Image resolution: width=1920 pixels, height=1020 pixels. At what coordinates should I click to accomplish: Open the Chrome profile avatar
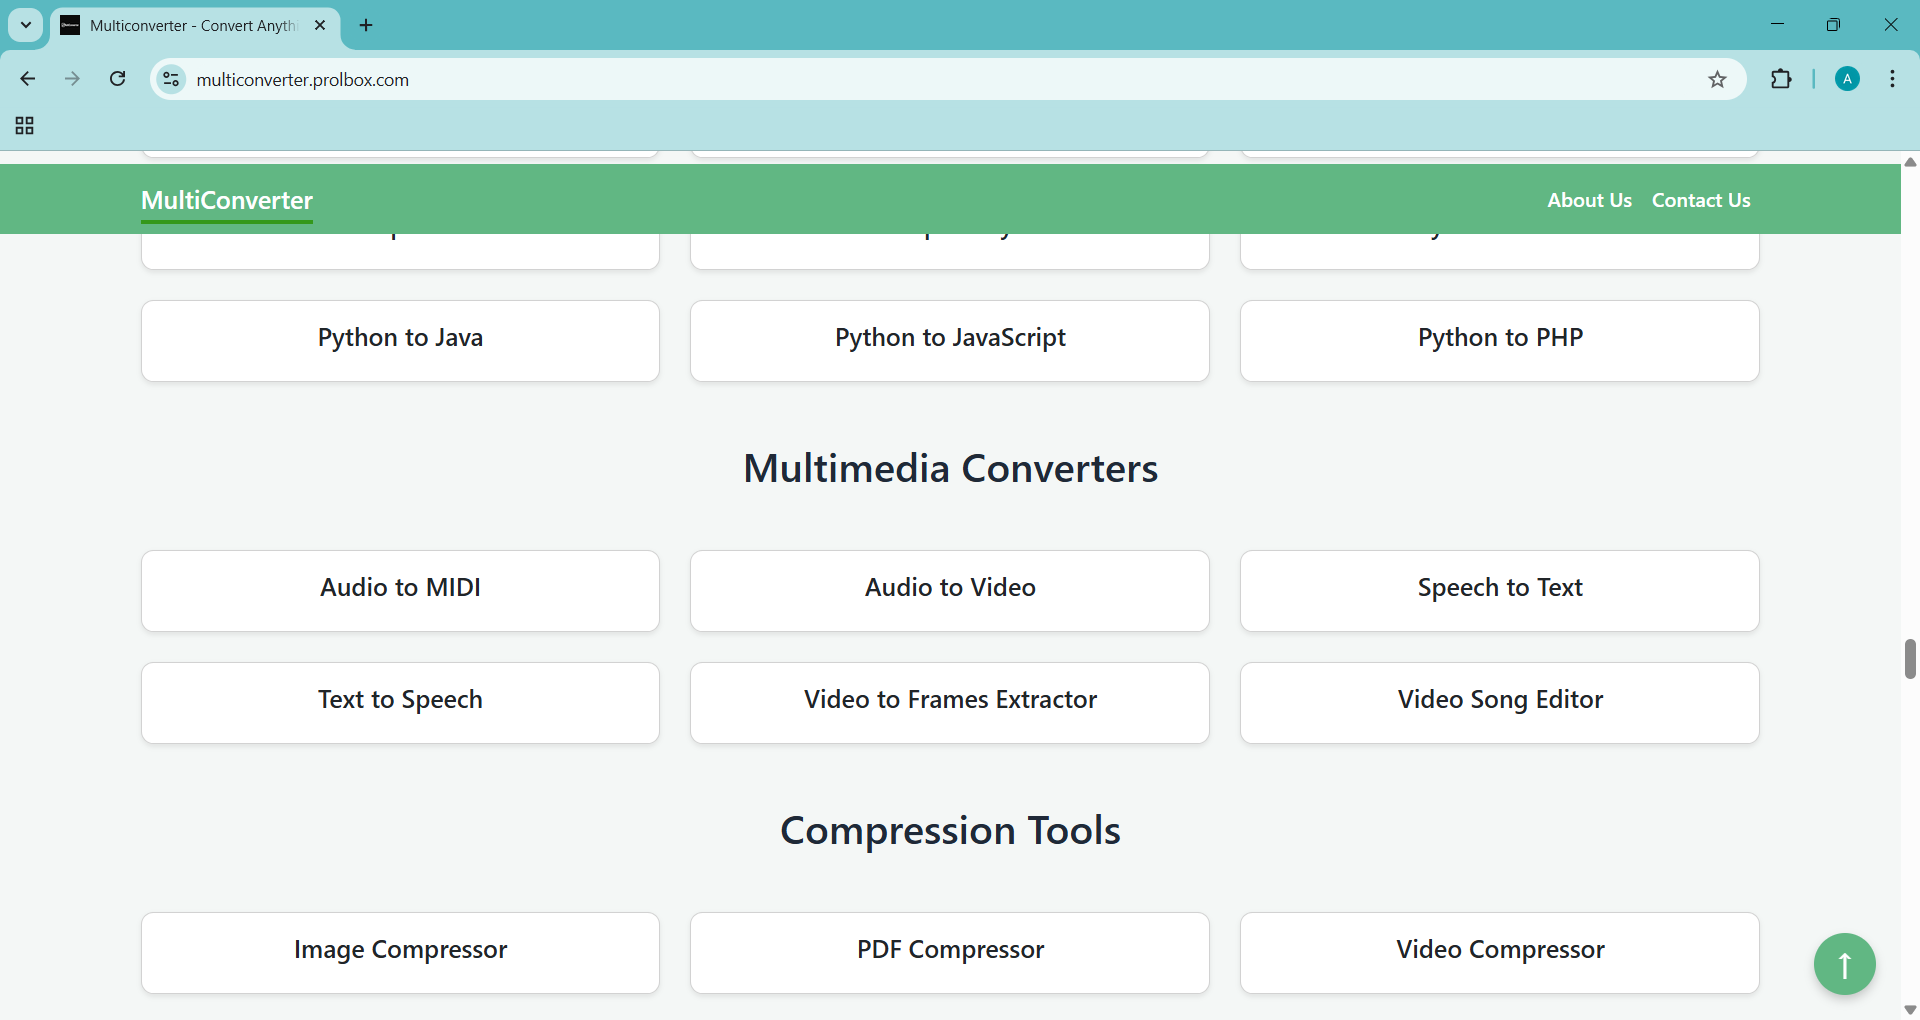pyautogui.click(x=1847, y=80)
